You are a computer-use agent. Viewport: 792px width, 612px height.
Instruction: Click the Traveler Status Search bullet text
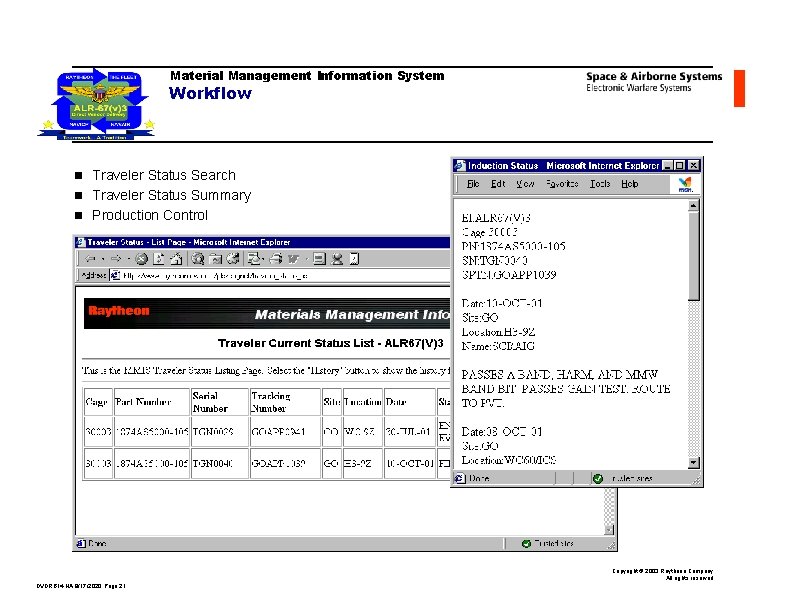tap(164, 175)
